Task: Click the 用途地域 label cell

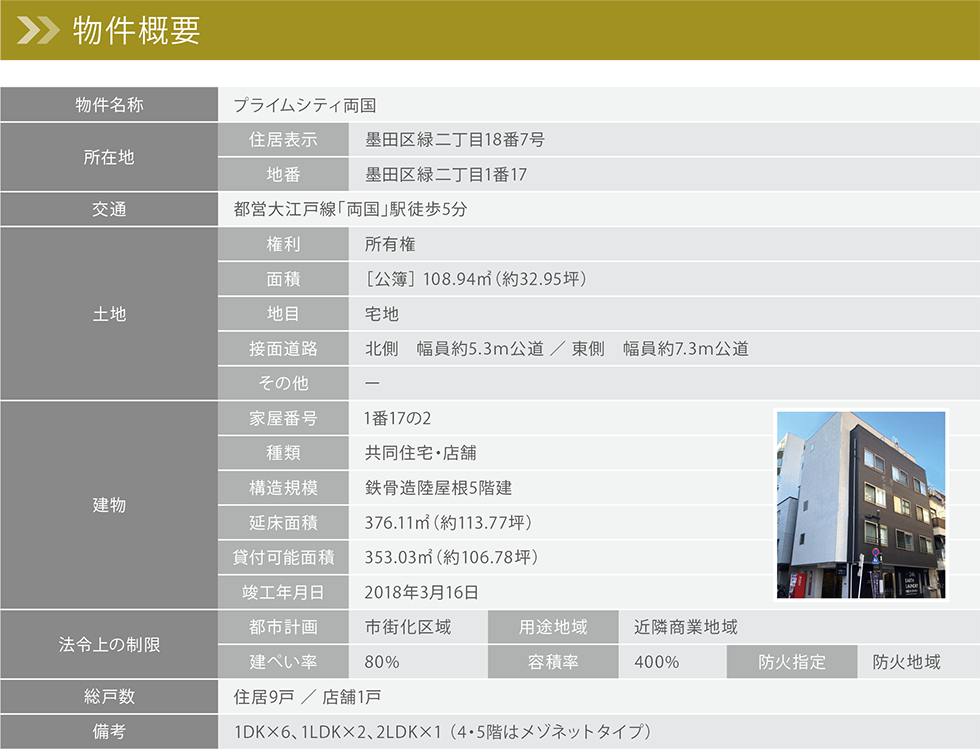Action: pos(553,627)
